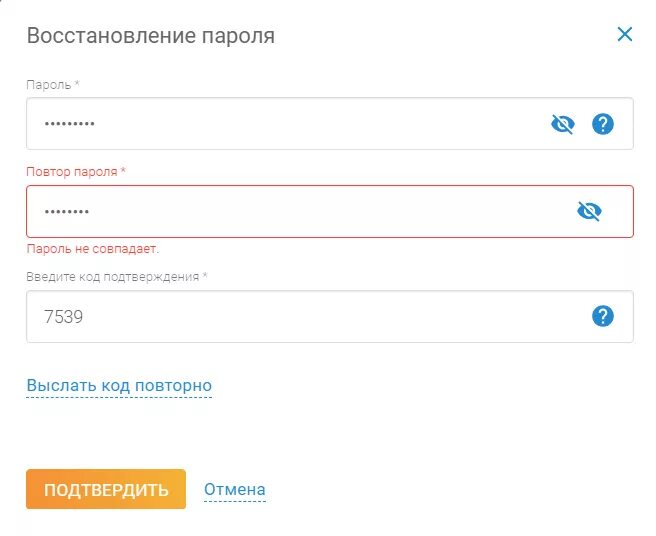Focus the Повтор пароля input field
The width and height of the screenshot is (656, 536).
coord(330,211)
